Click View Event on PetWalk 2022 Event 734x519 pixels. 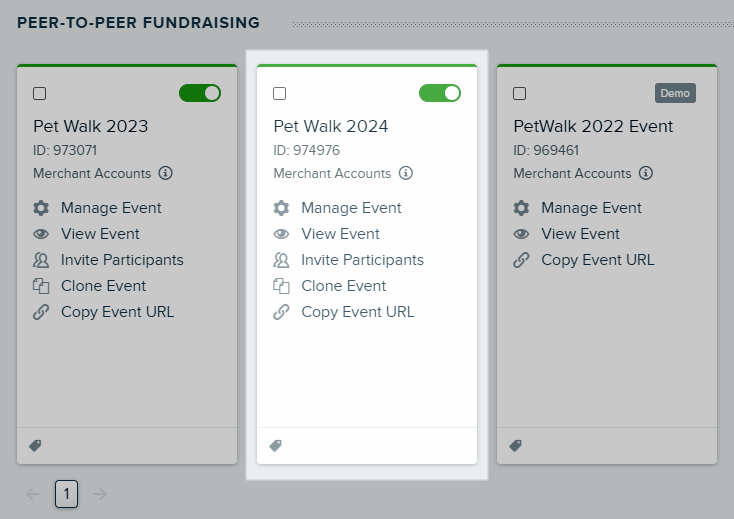(580, 234)
